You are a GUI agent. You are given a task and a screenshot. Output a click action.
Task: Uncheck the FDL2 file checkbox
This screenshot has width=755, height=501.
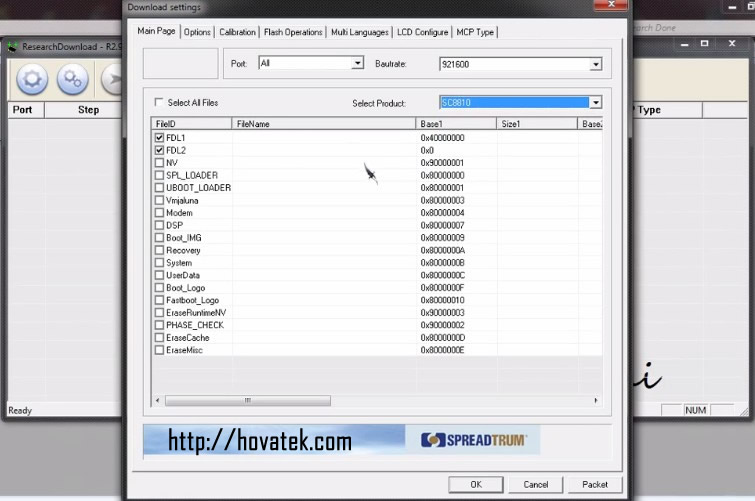(x=160, y=150)
